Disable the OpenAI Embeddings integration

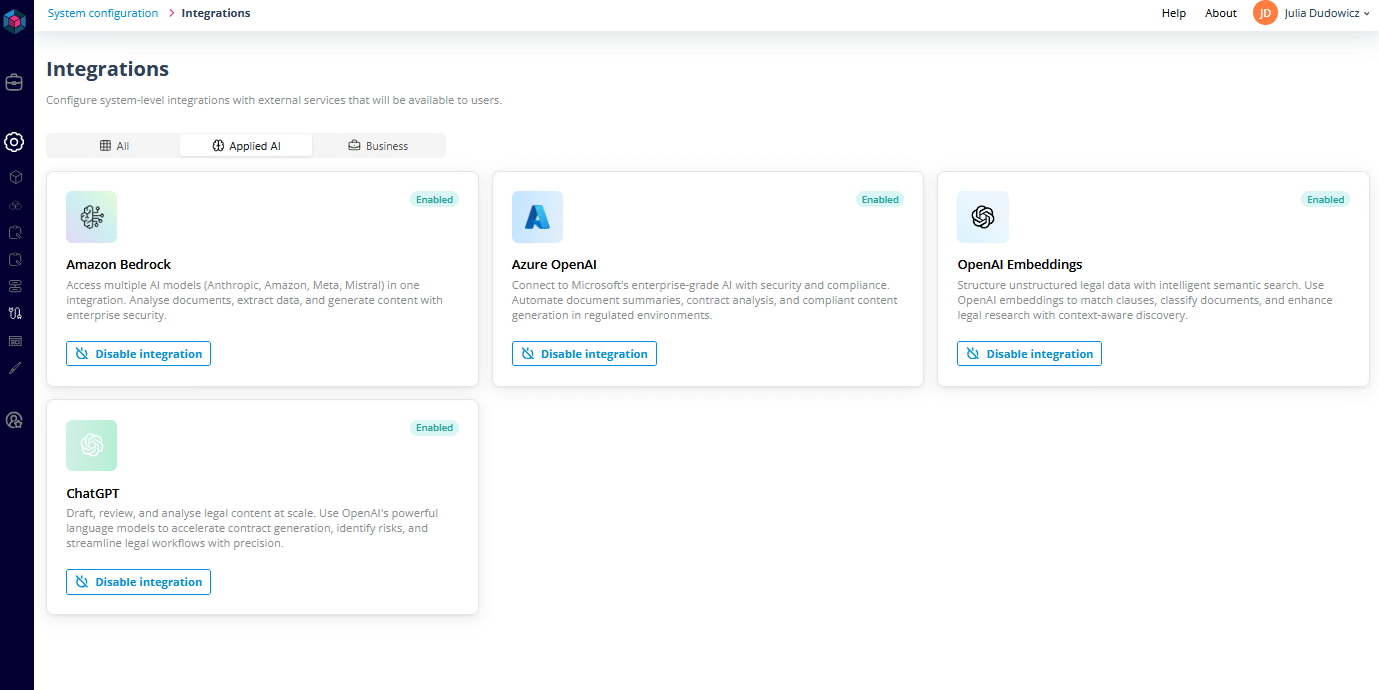(1029, 354)
